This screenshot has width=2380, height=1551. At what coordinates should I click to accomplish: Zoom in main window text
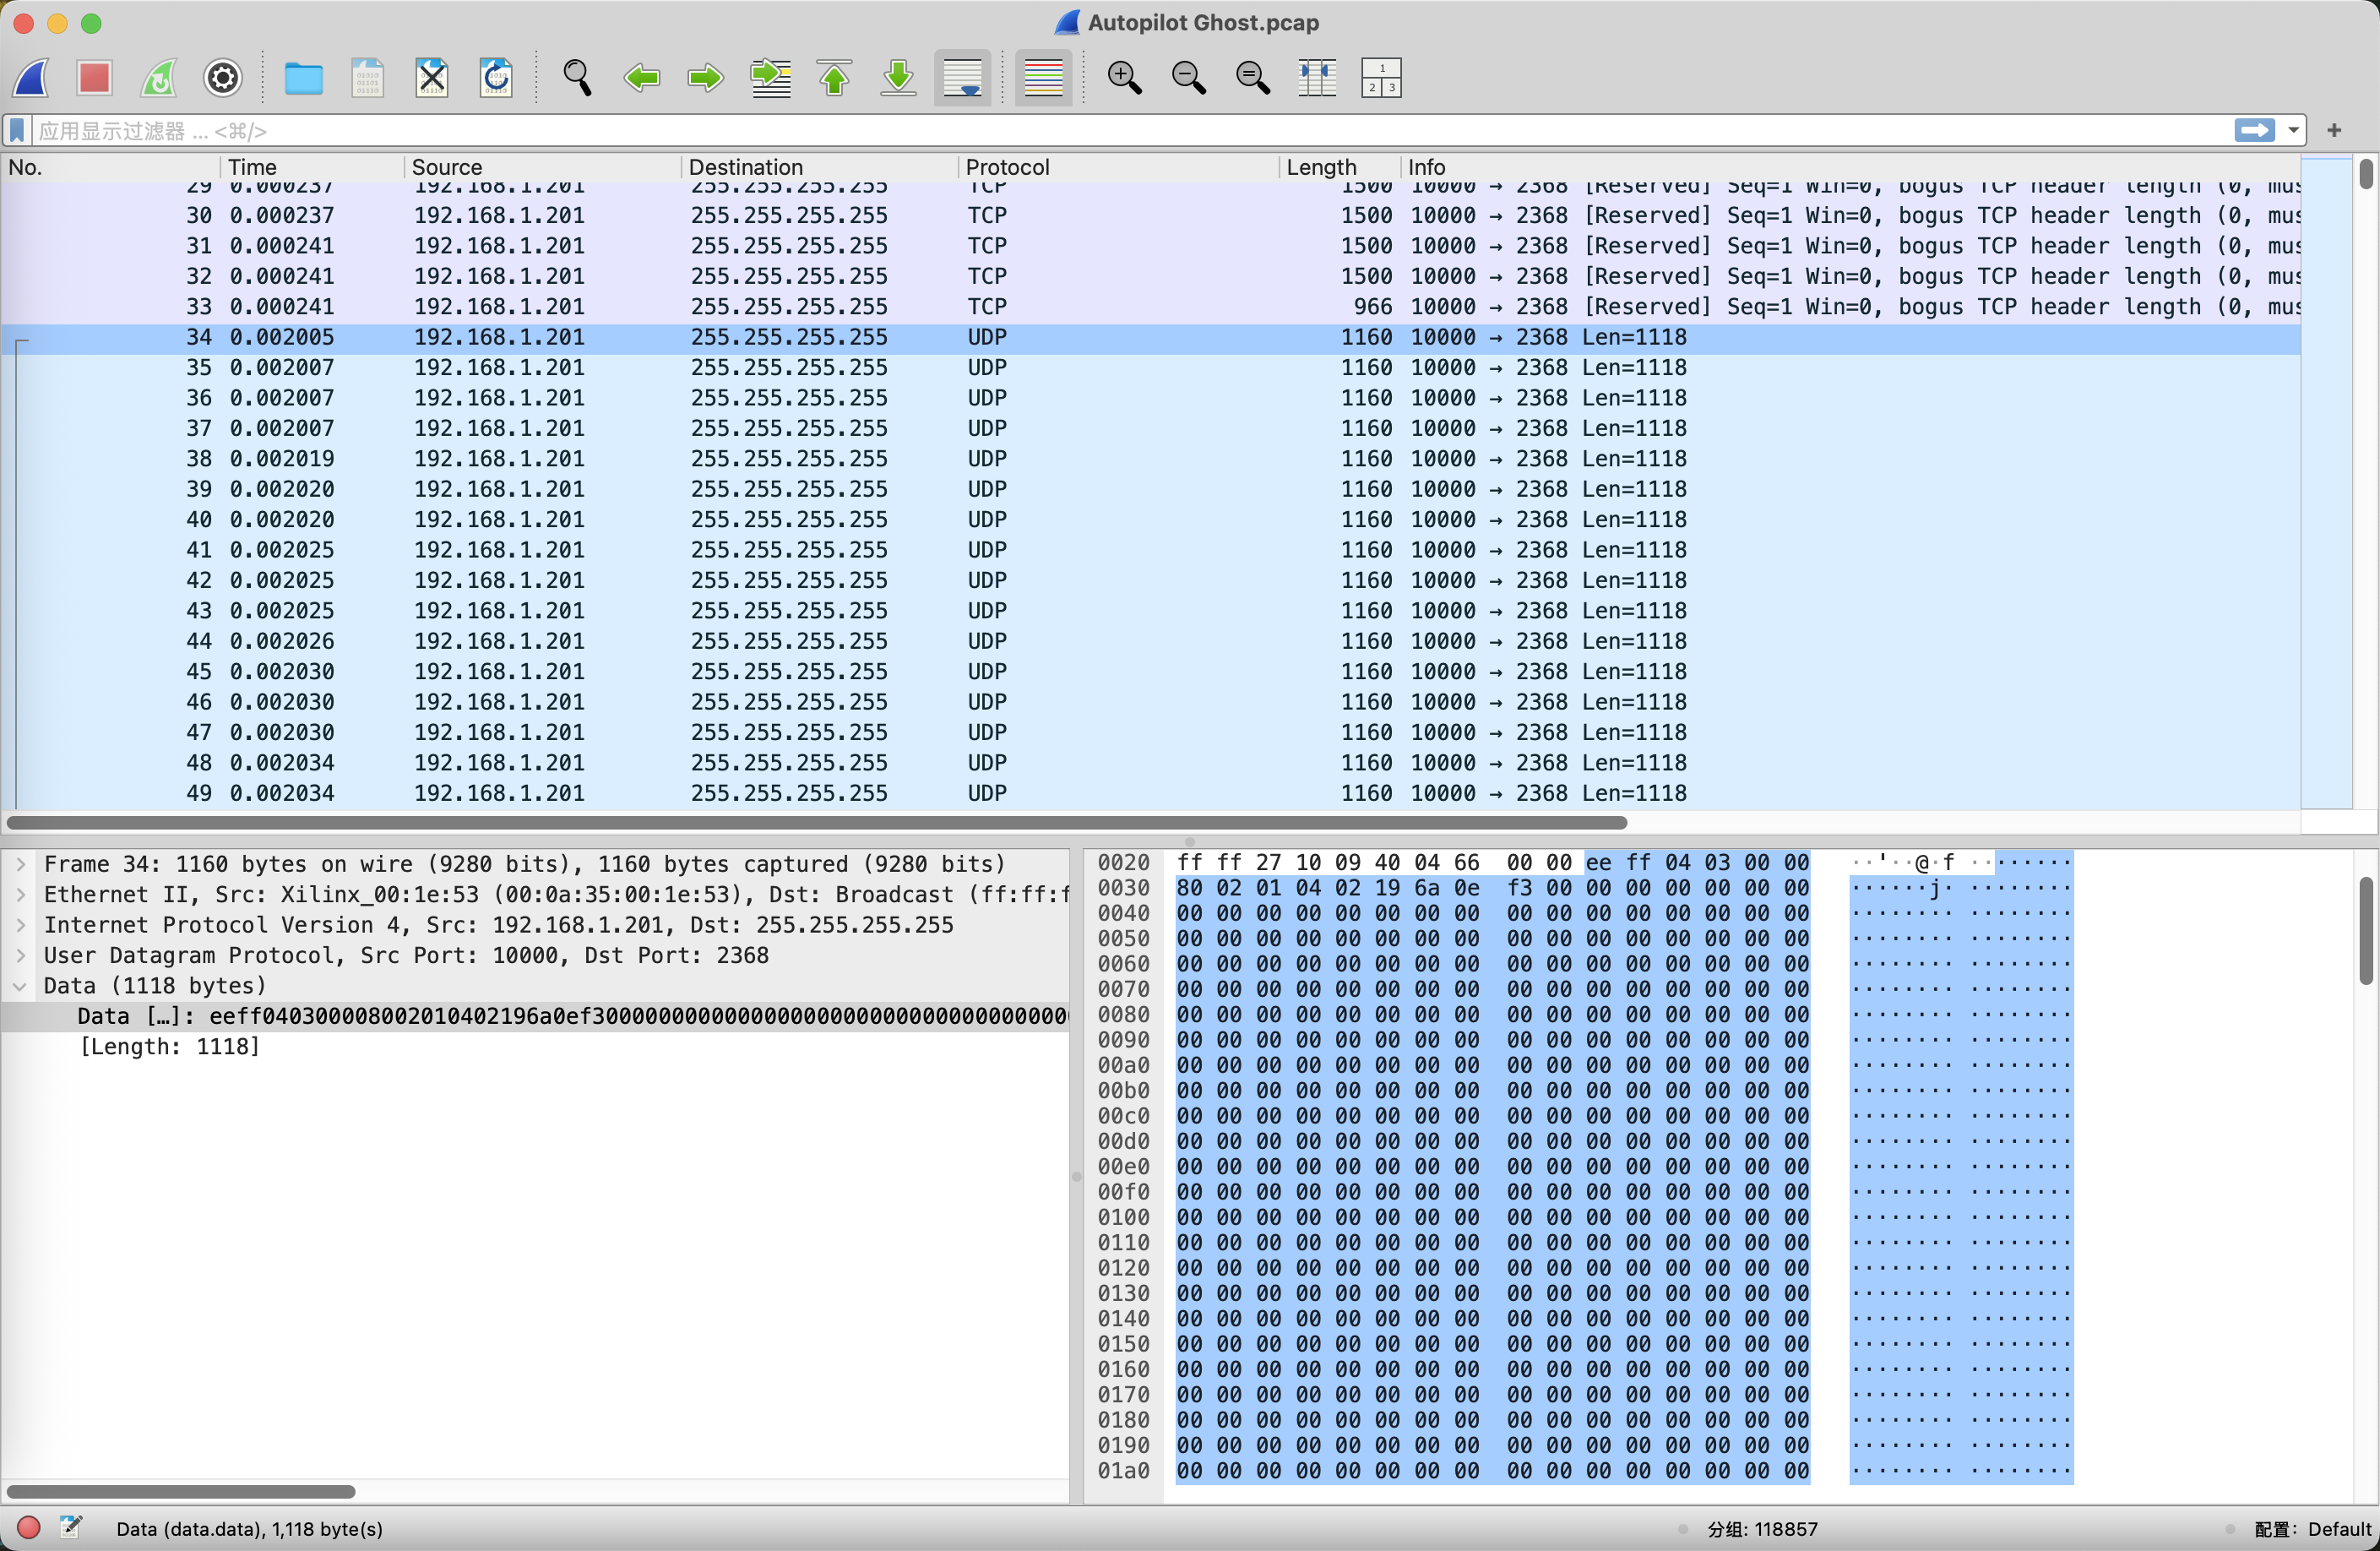click(1124, 77)
